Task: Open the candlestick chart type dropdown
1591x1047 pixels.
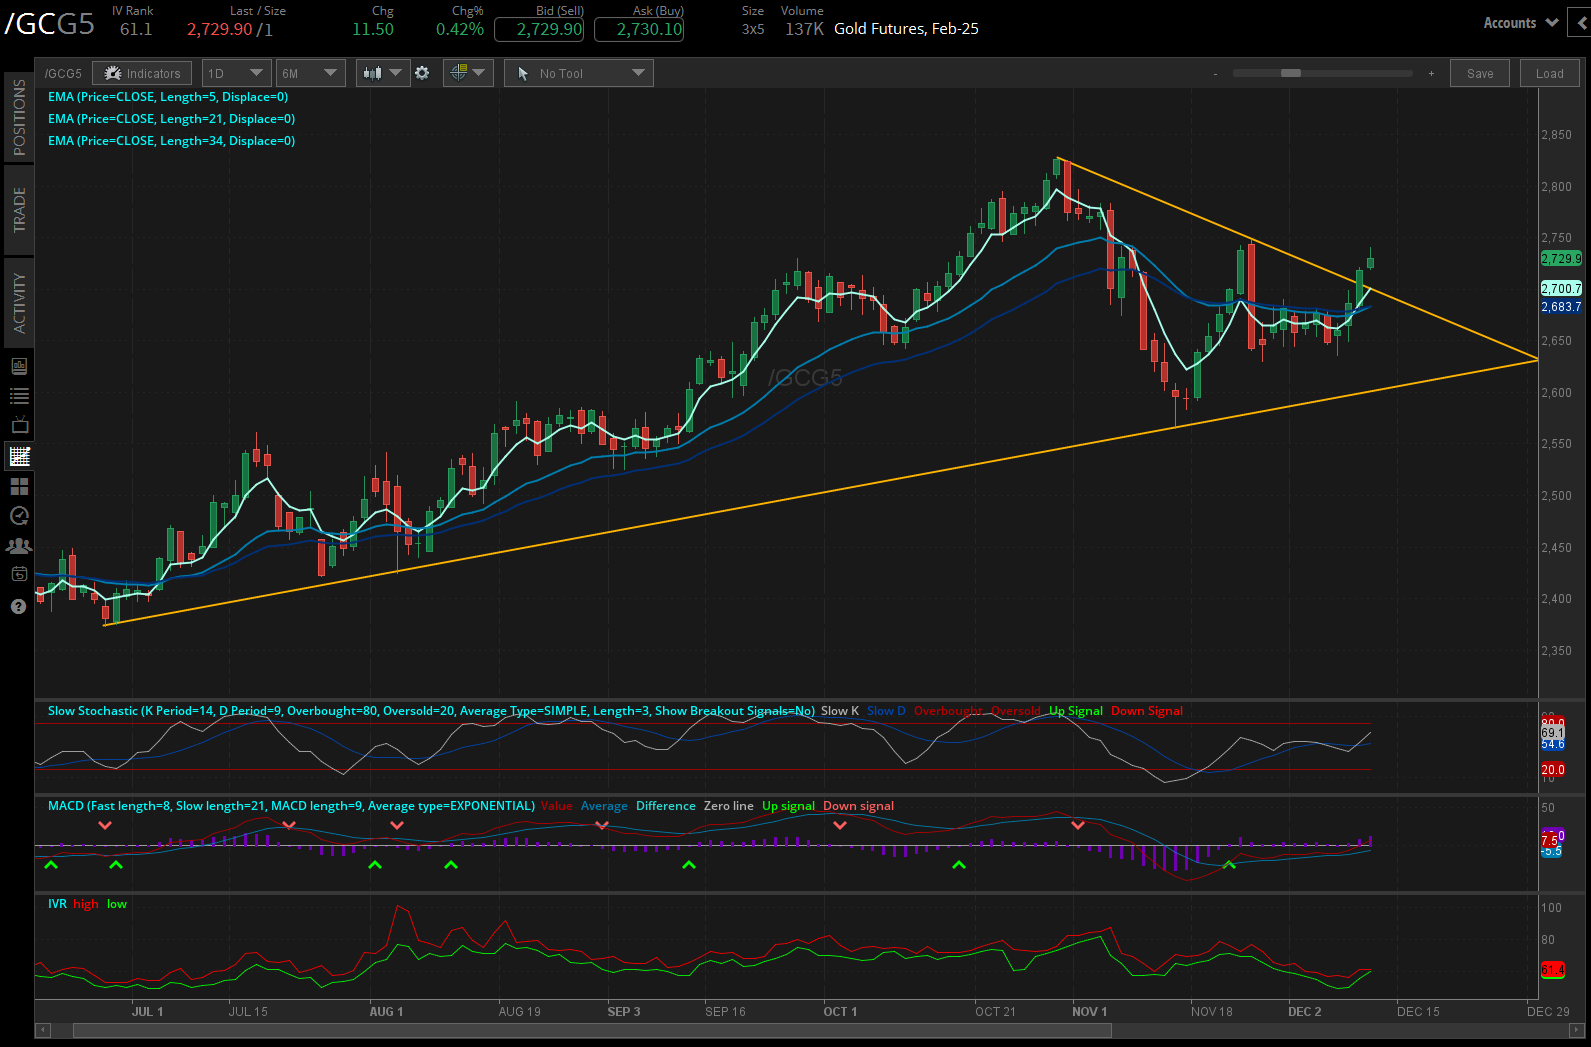Action: click(383, 73)
